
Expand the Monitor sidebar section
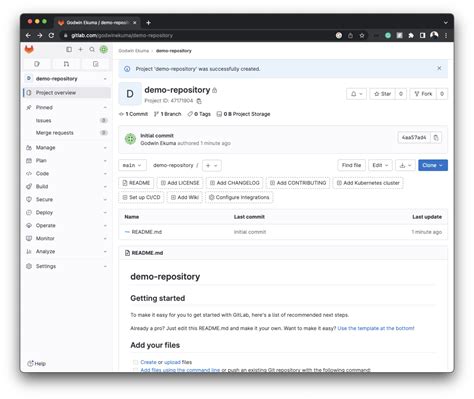click(x=67, y=238)
